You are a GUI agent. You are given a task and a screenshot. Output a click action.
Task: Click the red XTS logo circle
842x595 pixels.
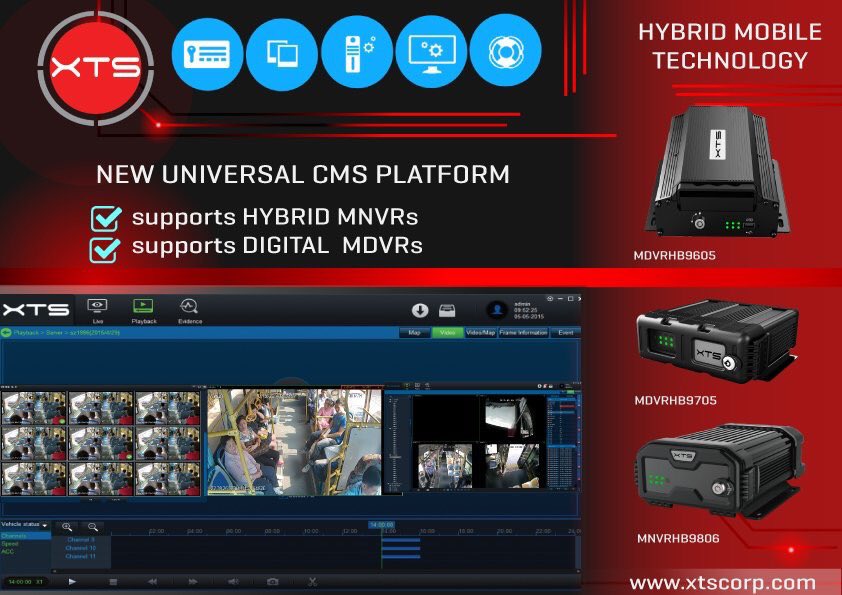click(95, 68)
